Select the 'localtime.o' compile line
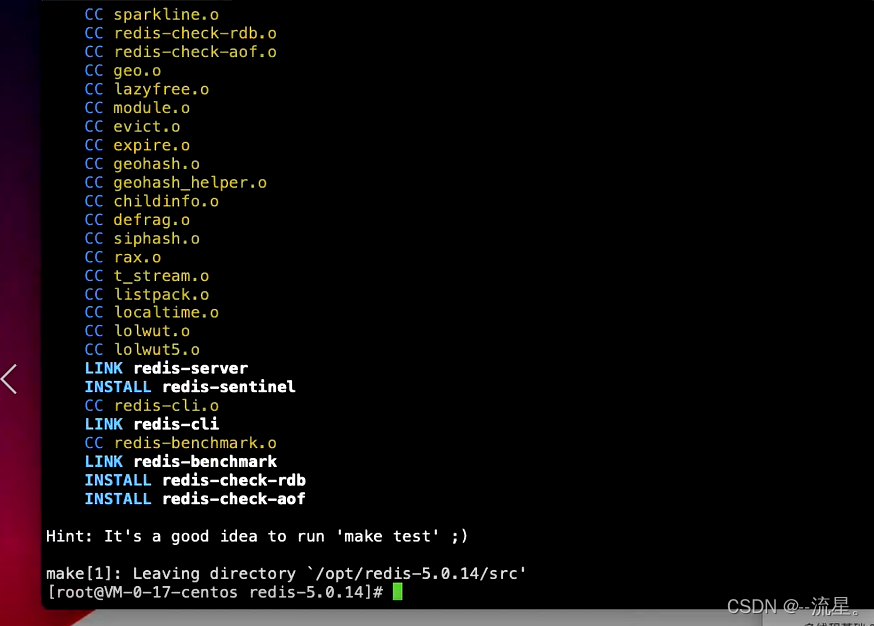874x626 pixels. click(x=152, y=312)
